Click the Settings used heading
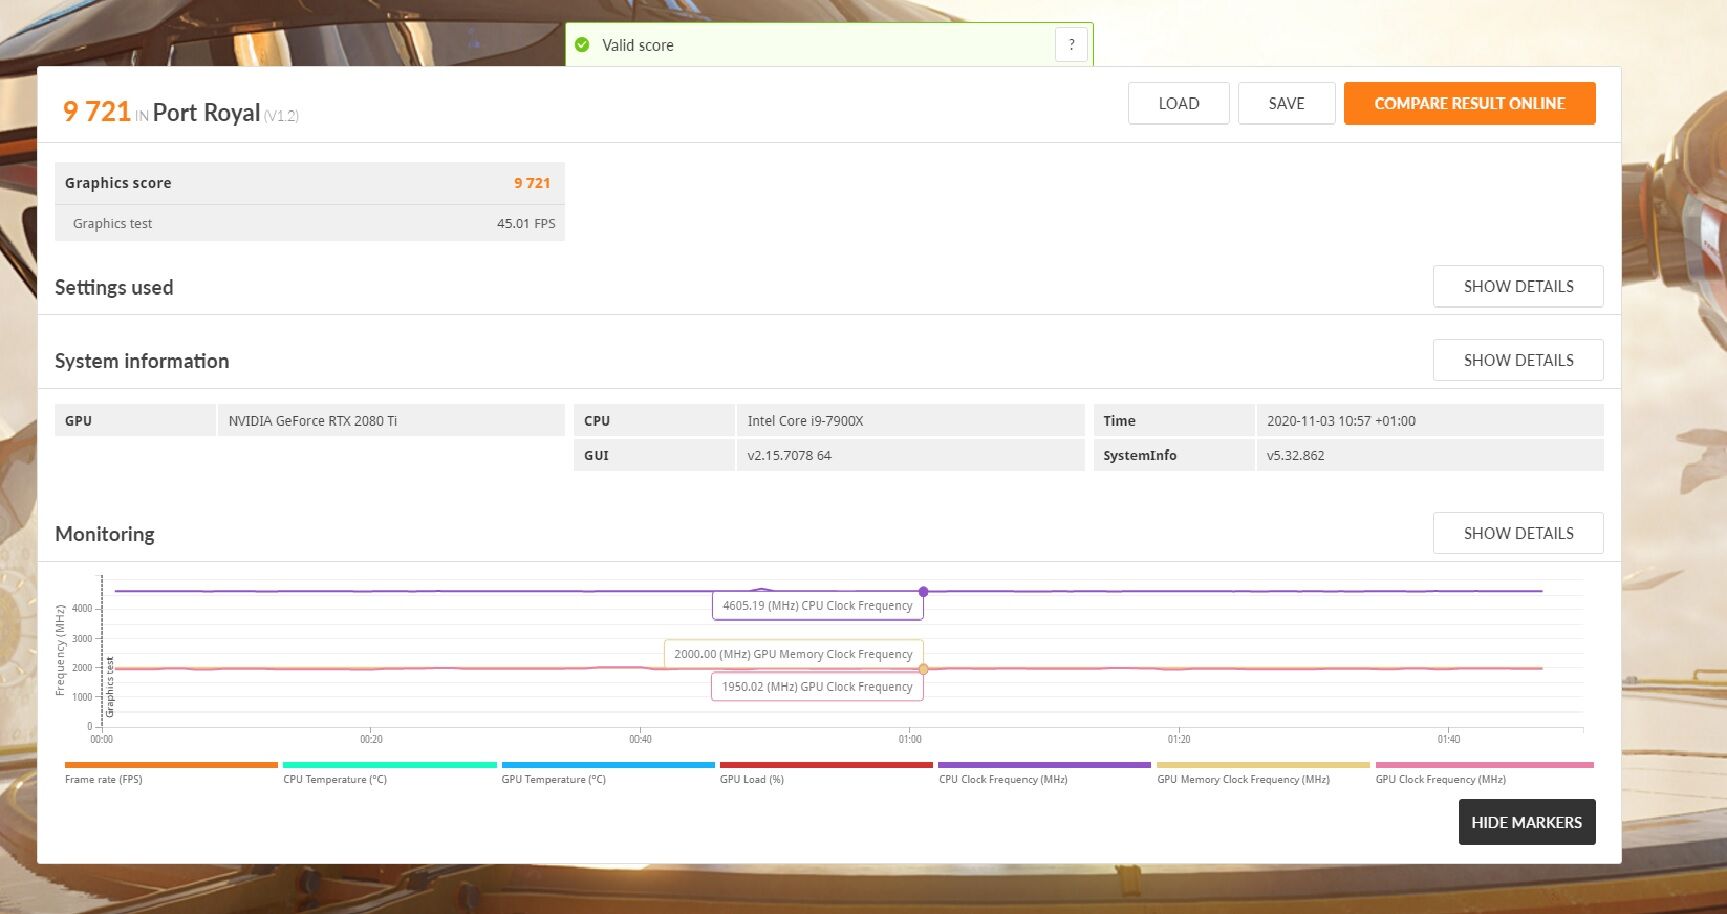This screenshot has height=914, width=1727. pyautogui.click(x=114, y=288)
